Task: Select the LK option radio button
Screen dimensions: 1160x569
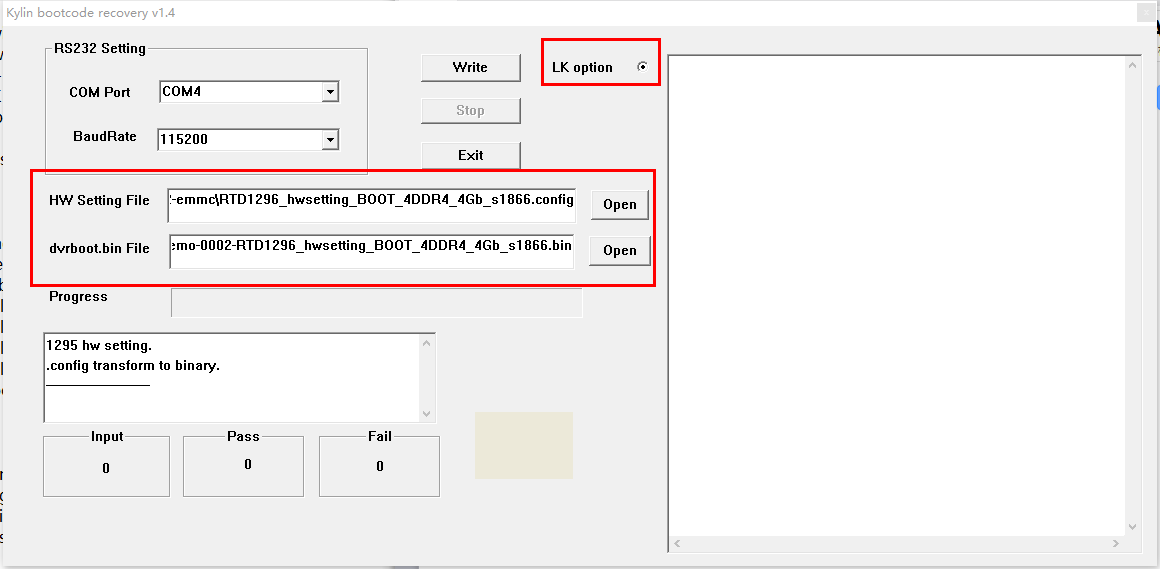Action: pos(642,67)
